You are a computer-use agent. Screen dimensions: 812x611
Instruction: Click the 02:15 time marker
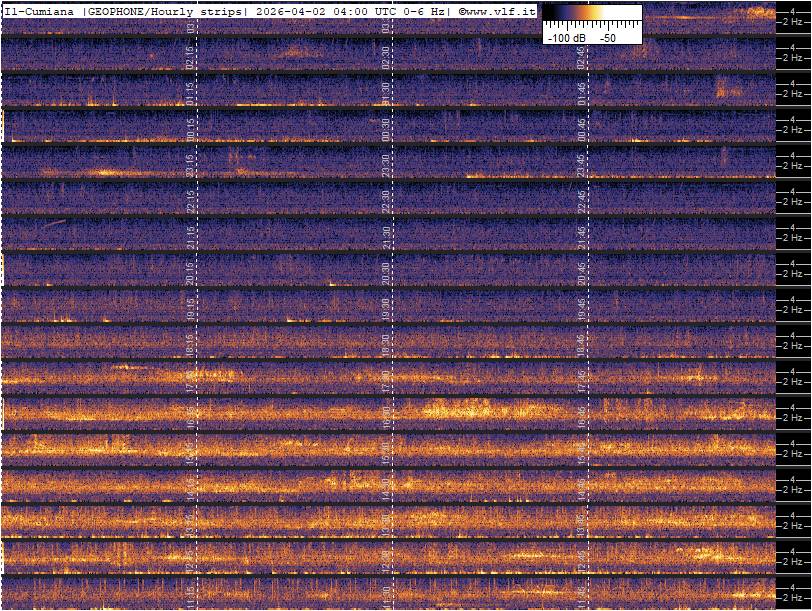(x=190, y=58)
